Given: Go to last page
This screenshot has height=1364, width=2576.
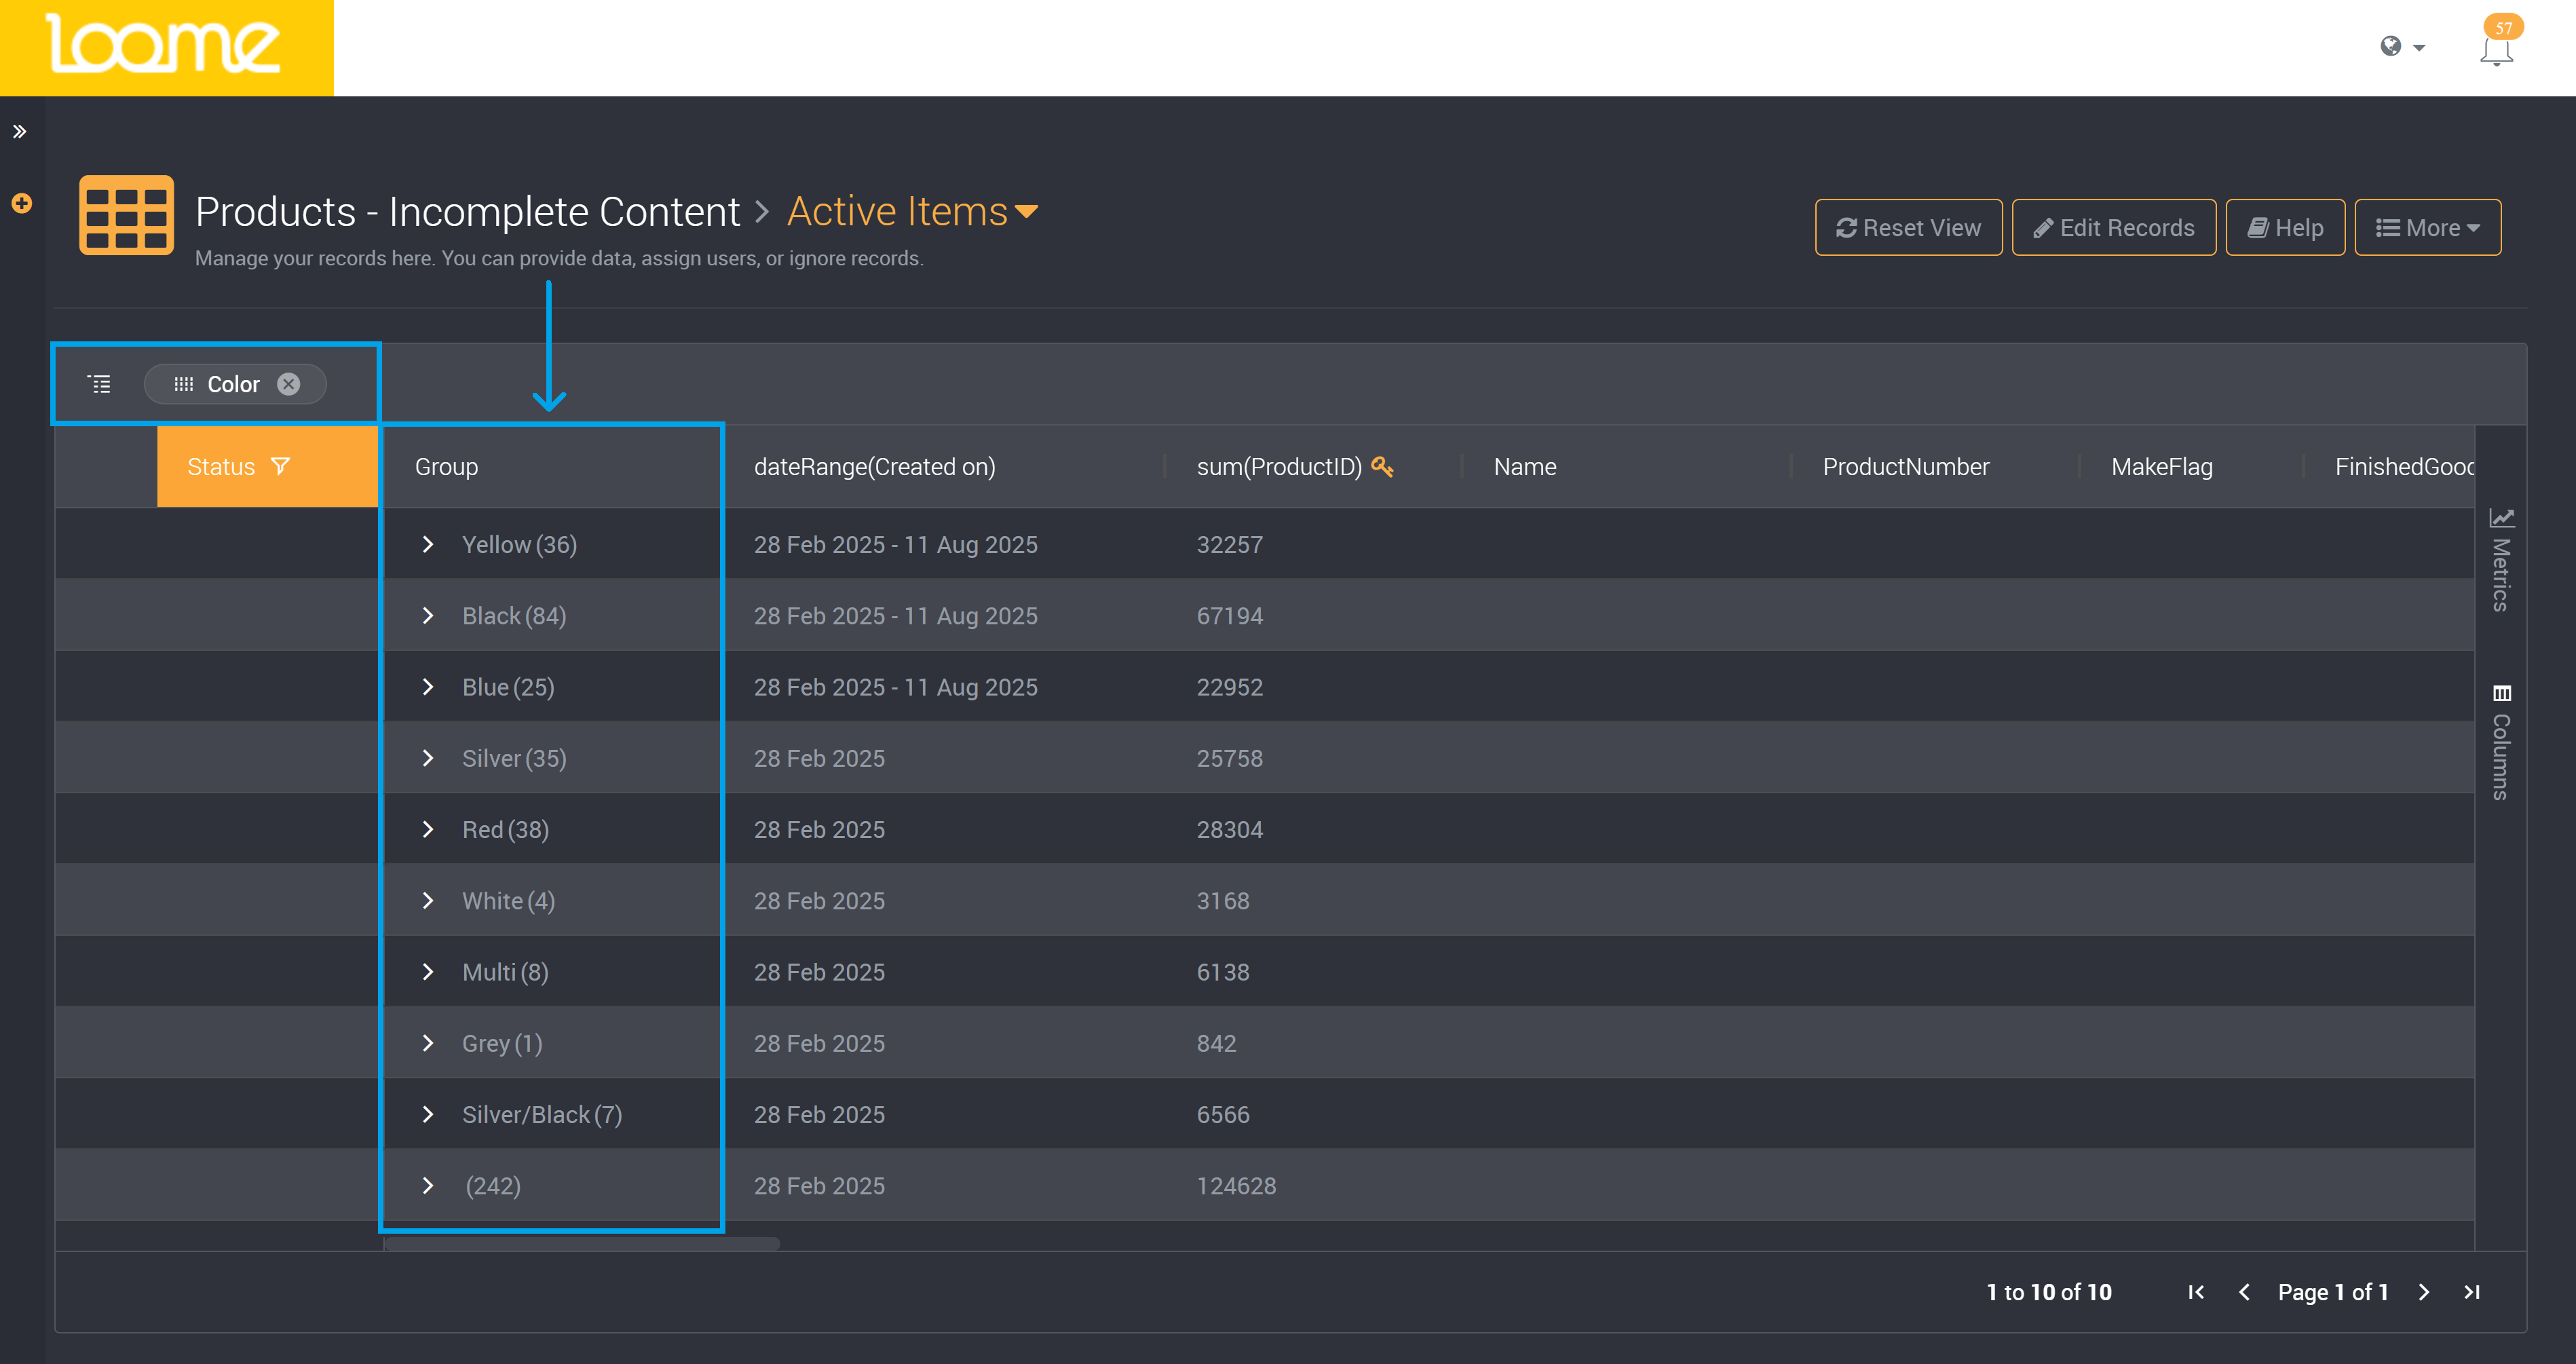Looking at the screenshot, I should (x=2472, y=1292).
